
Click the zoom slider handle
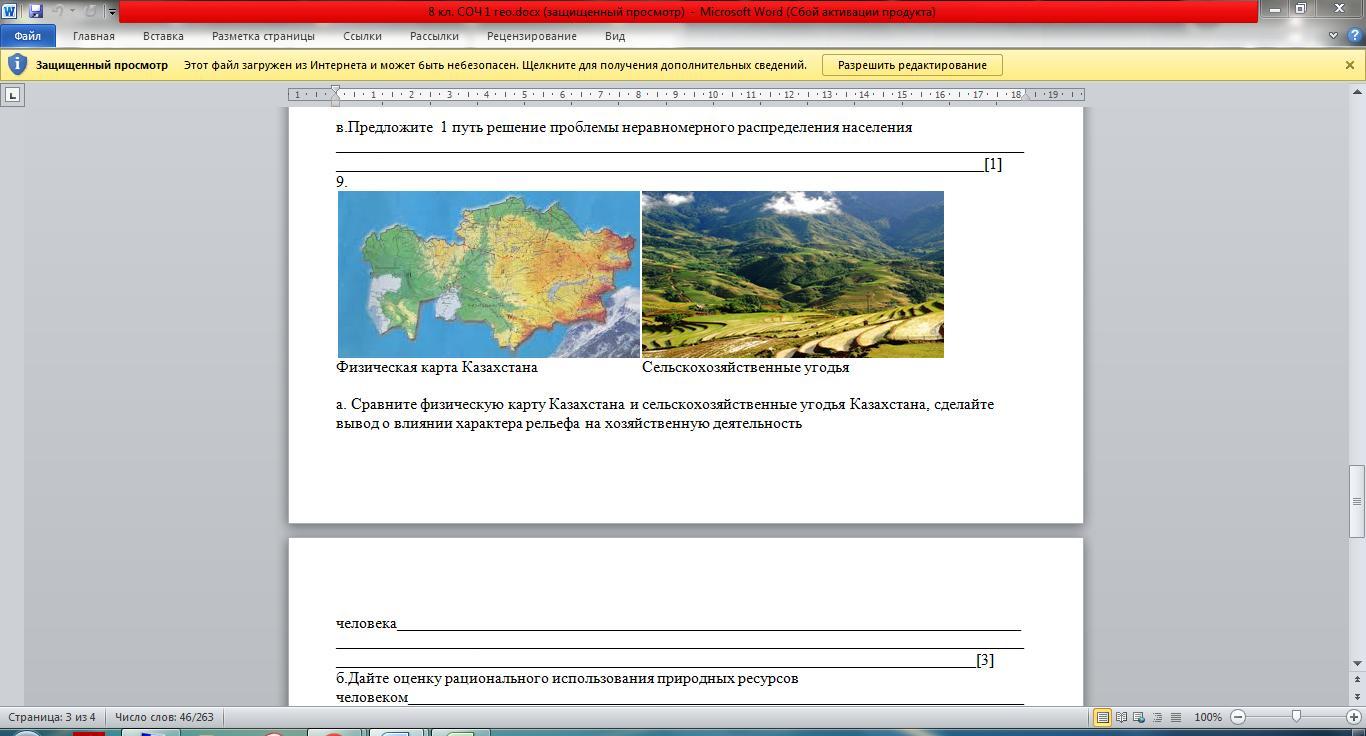(1296, 717)
